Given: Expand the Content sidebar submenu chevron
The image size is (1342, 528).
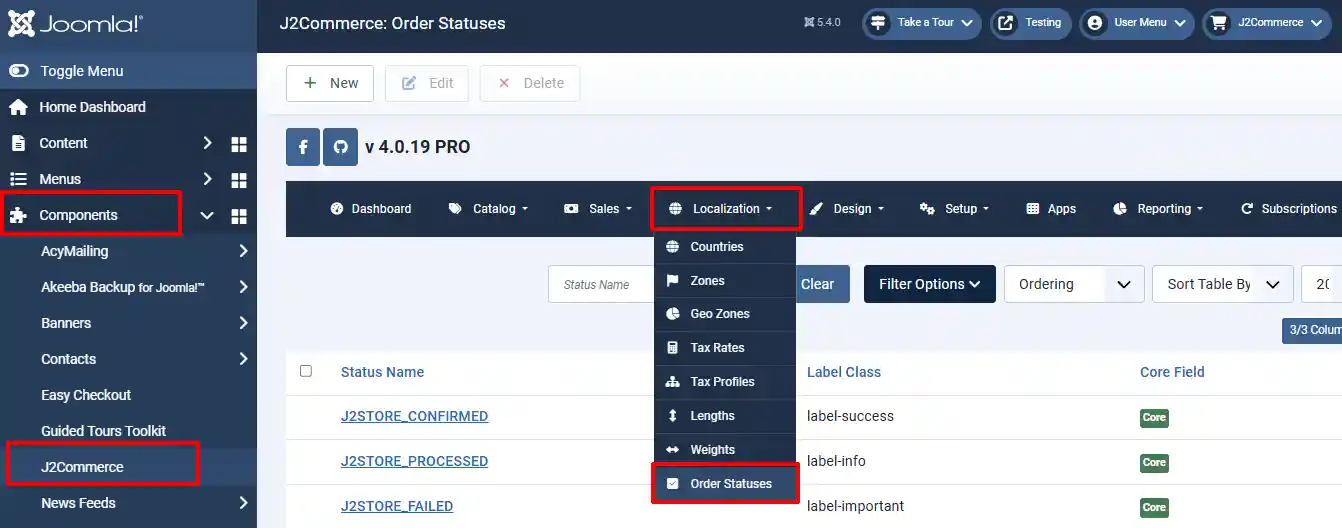Looking at the screenshot, I should tap(207, 143).
